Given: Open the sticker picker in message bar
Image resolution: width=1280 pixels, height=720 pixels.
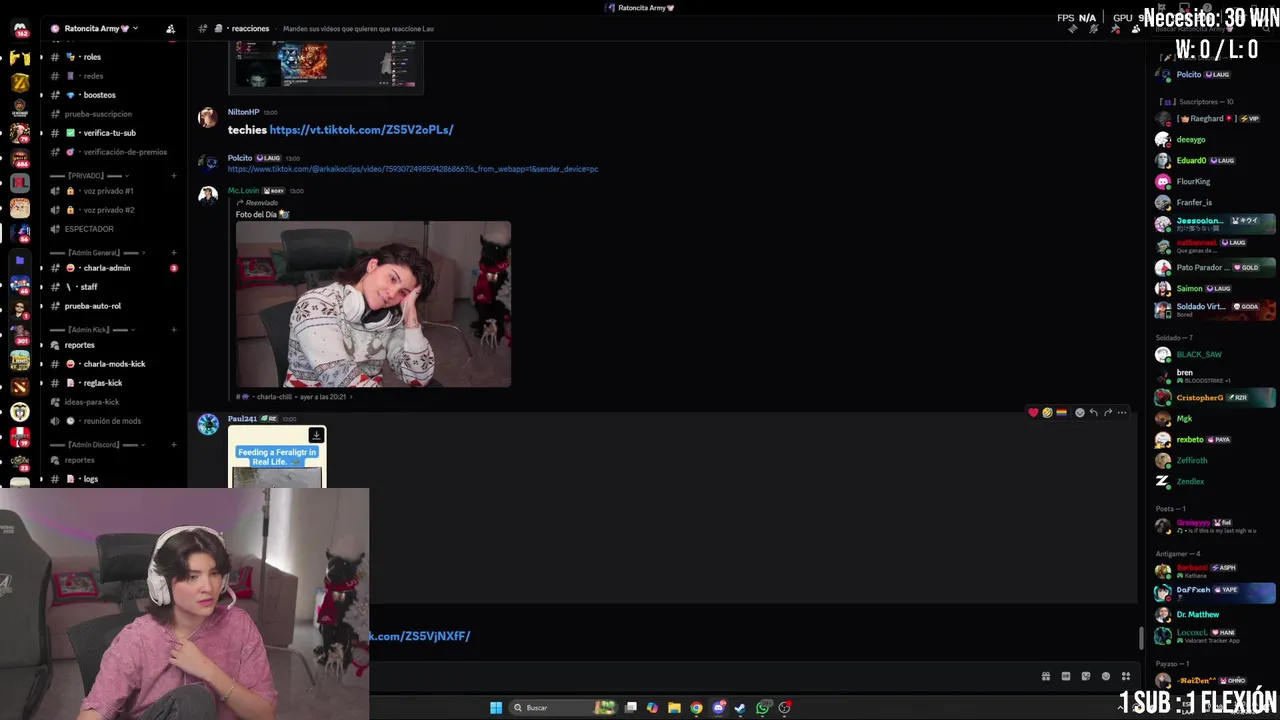Looking at the screenshot, I should [1086, 677].
